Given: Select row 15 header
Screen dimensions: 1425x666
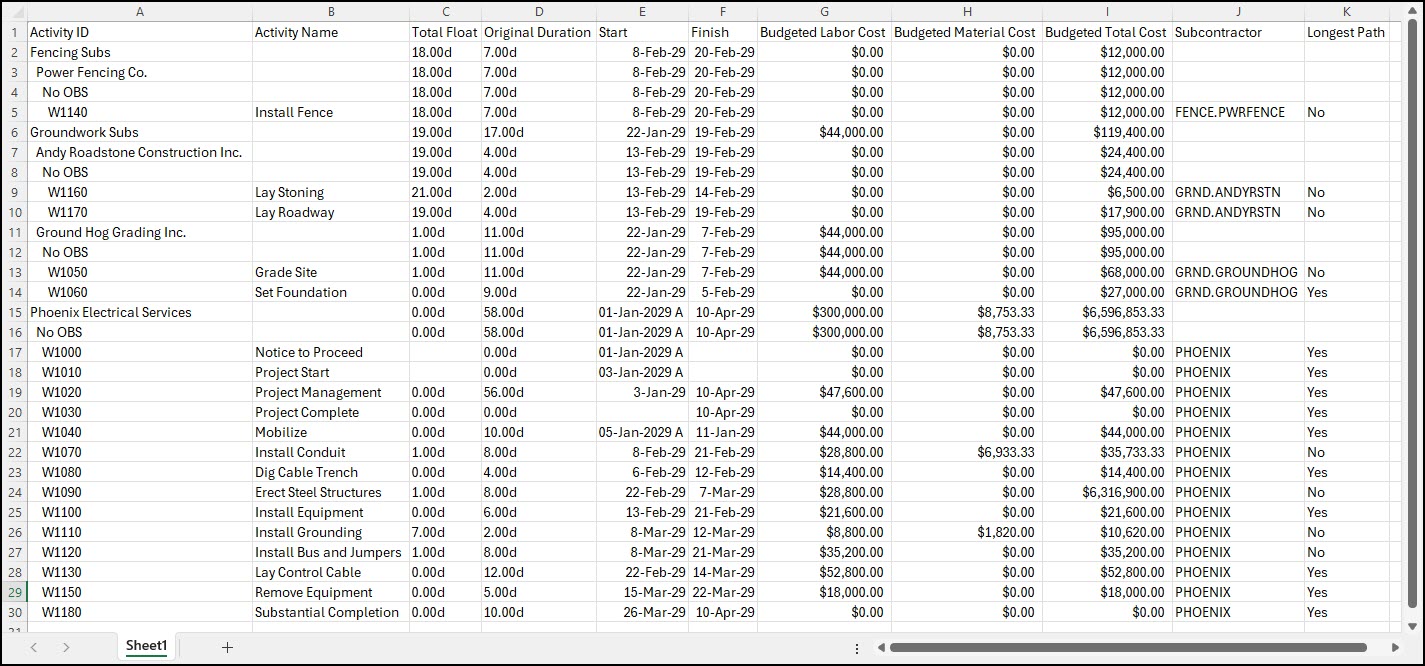Looking at the screenshot, I should 13,312.
